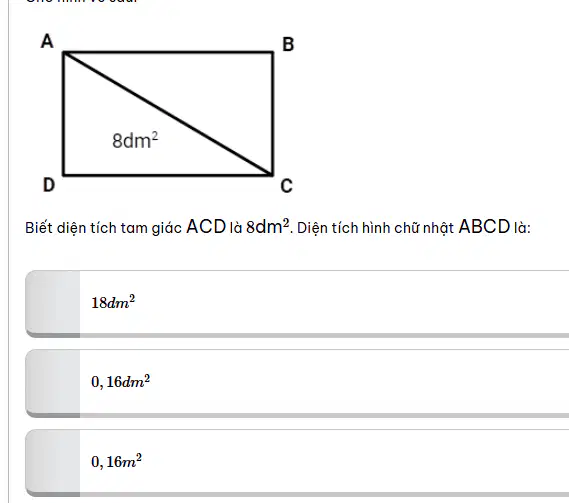The width and height of the screenshot is (569, 503).
Task: Click the text ABCD in the question
Action: pos(484,227)
